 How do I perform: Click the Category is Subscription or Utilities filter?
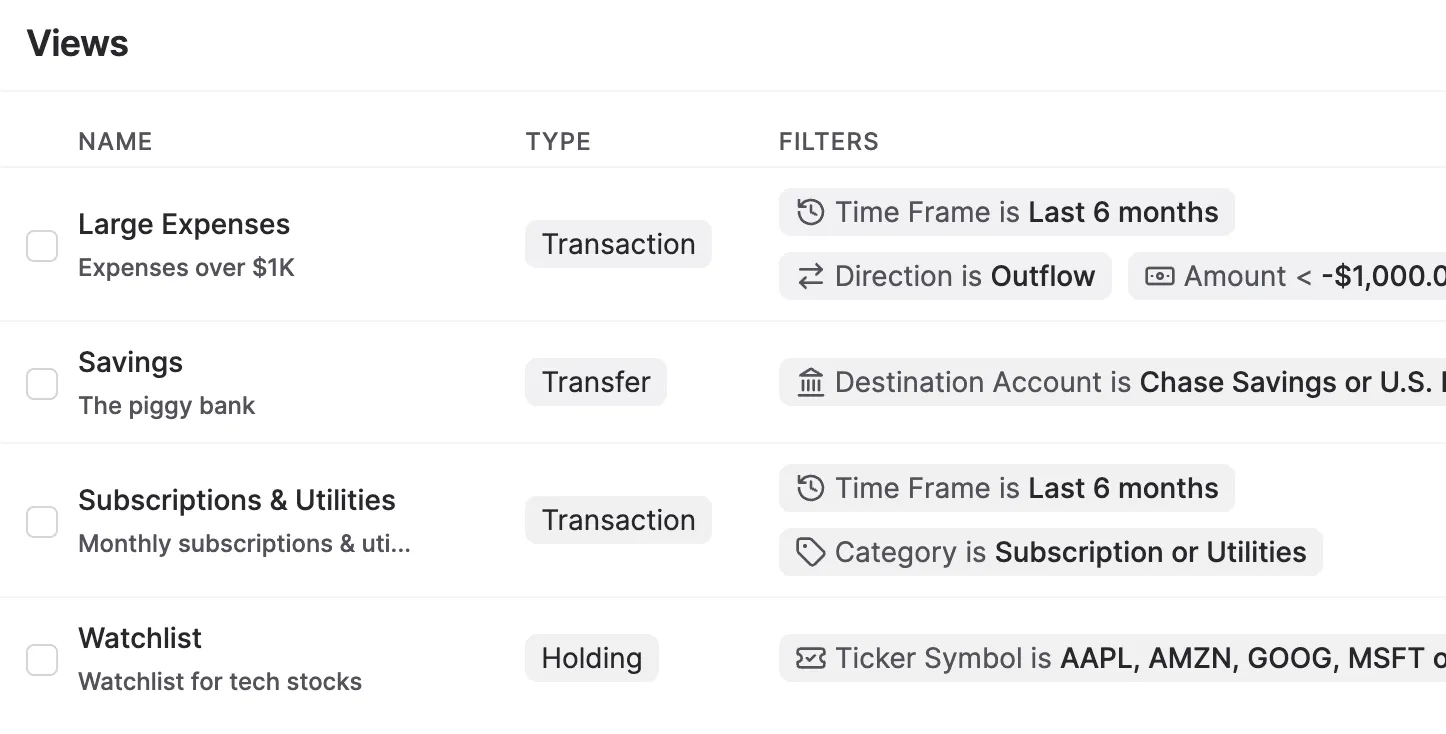tap(1050, 552)
